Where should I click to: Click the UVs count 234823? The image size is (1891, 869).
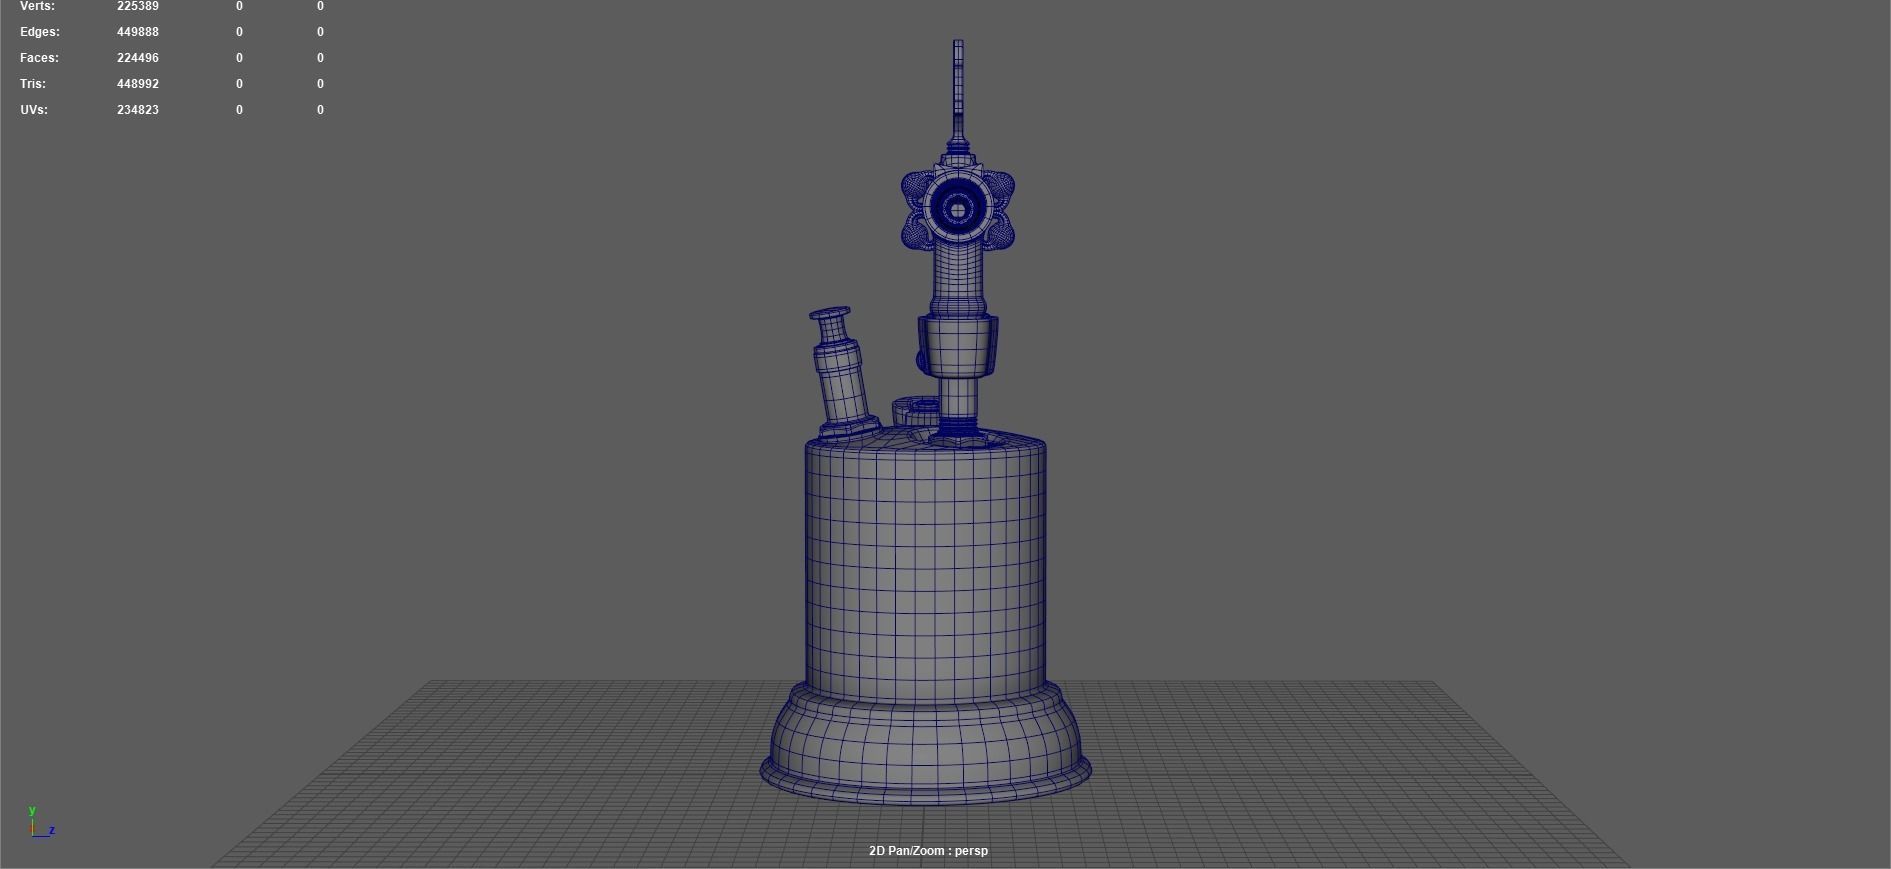tap(138, 110)
